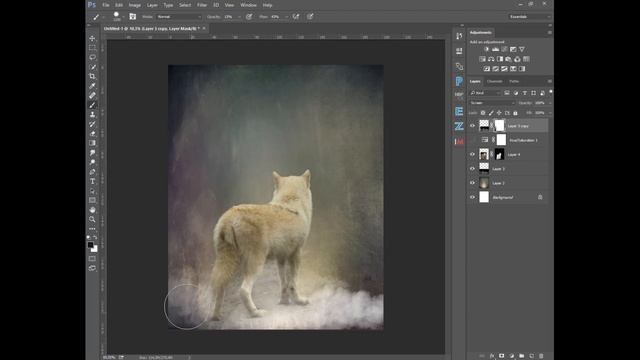
Task: Select the Path Selection tool
Action: click(92, 191)
